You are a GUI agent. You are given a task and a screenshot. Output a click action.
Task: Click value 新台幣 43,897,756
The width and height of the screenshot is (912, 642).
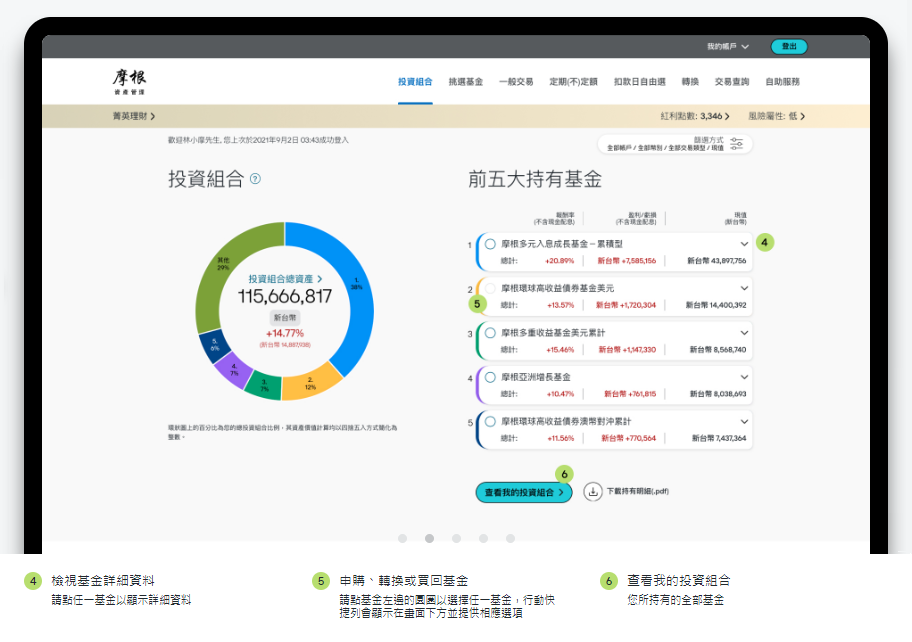tap(717, 261)
